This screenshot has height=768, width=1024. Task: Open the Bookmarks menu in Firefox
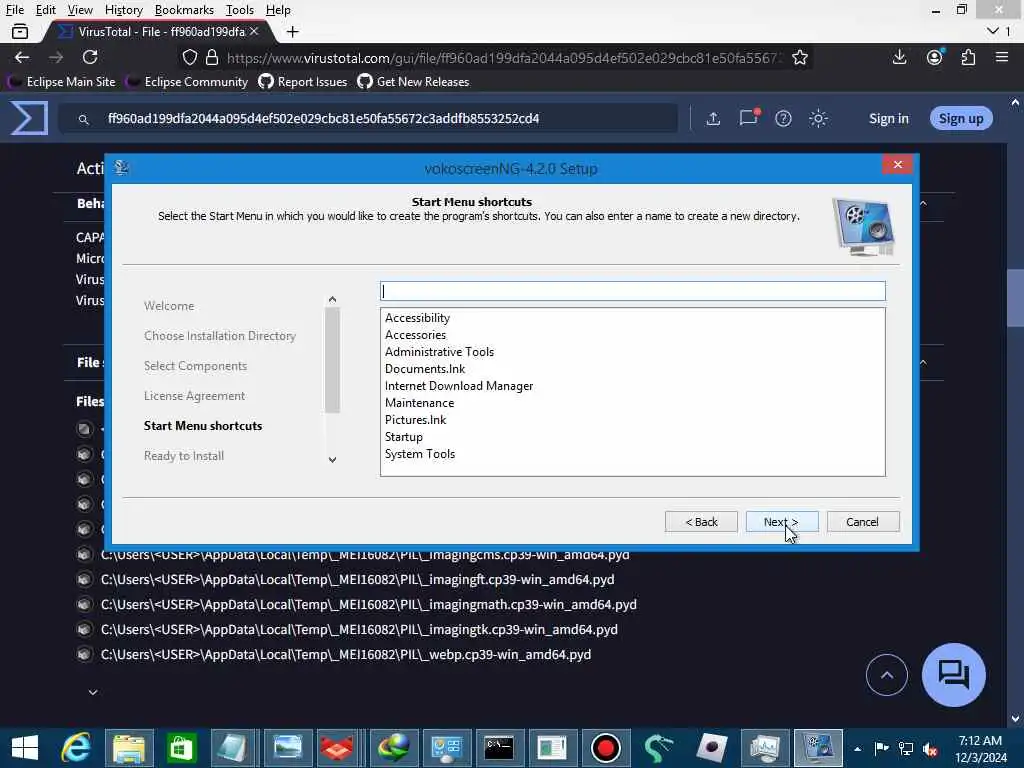(184, 10)
